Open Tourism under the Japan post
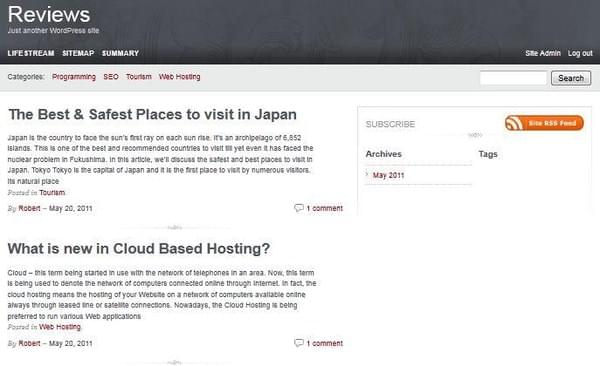 (x=52, y=193)
